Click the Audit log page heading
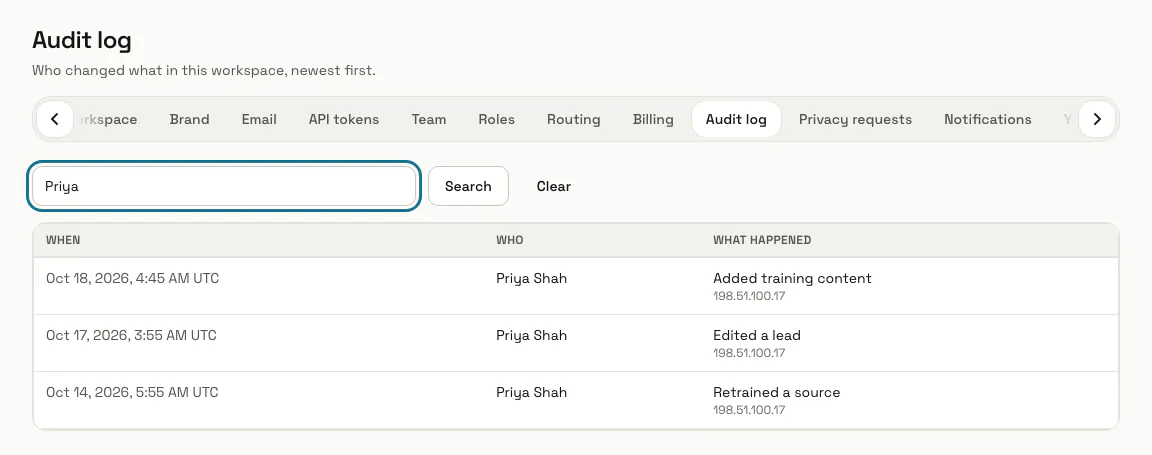The height and width of the screenshot is (455, 1152). (x=82, y=40)
